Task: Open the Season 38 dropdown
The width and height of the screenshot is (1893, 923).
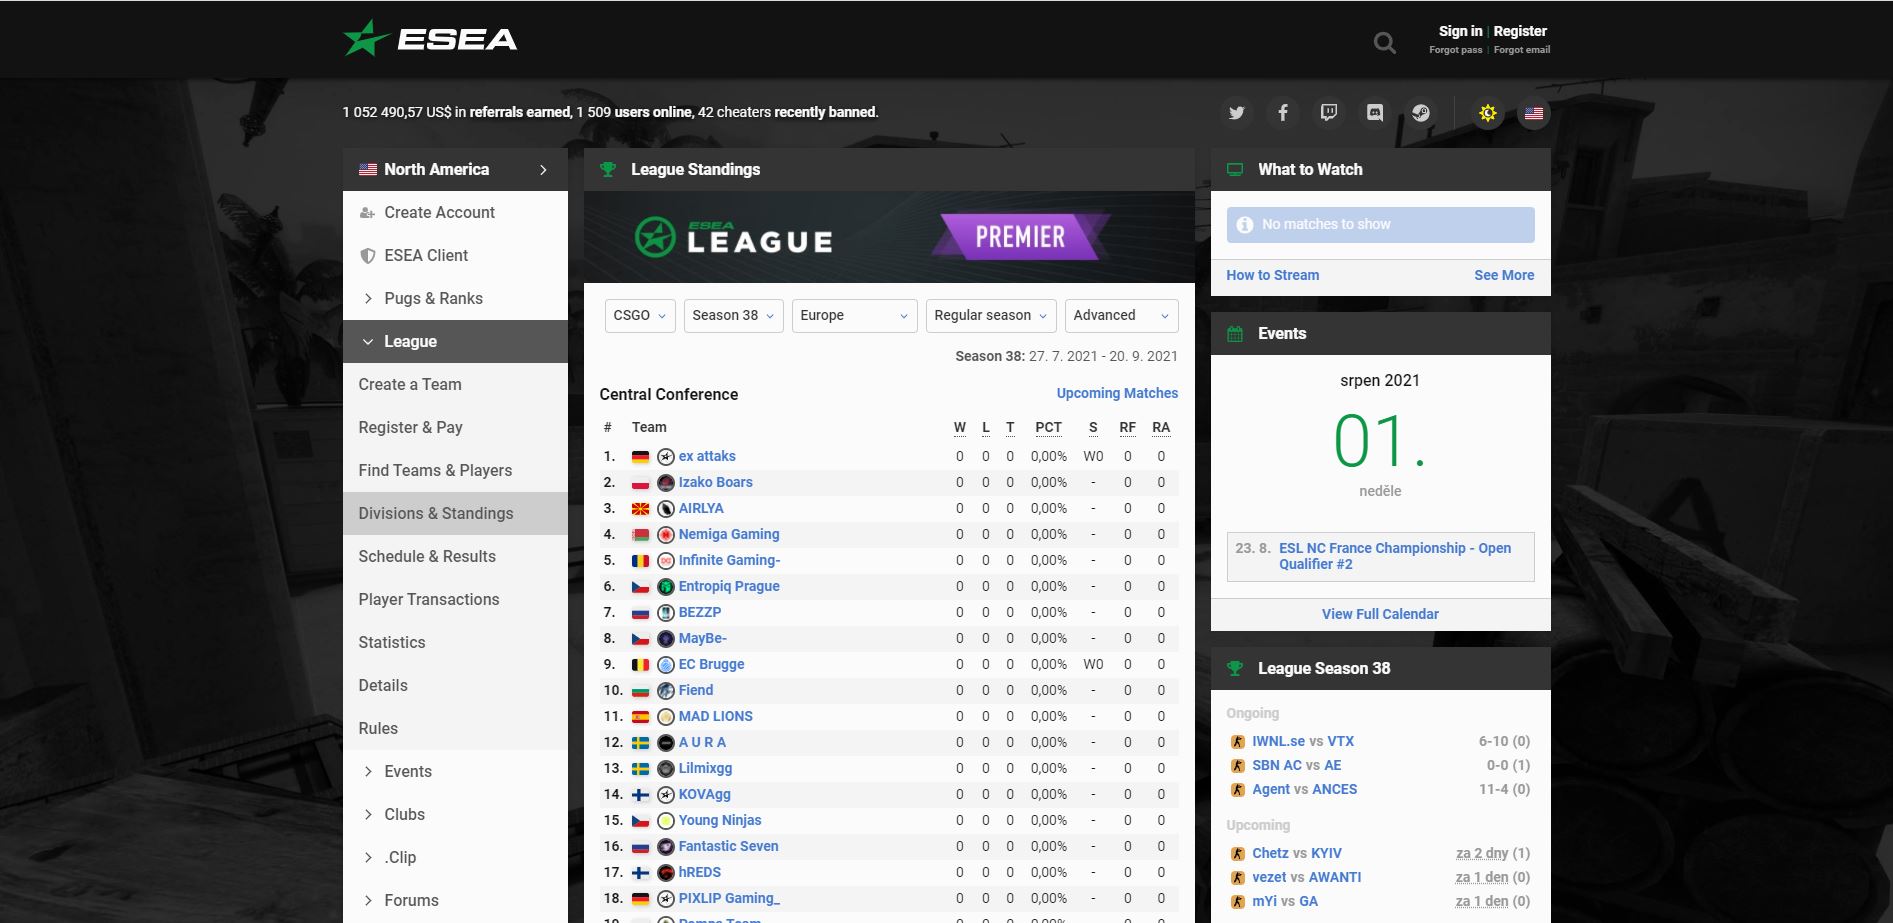Action: pos(733,316)
